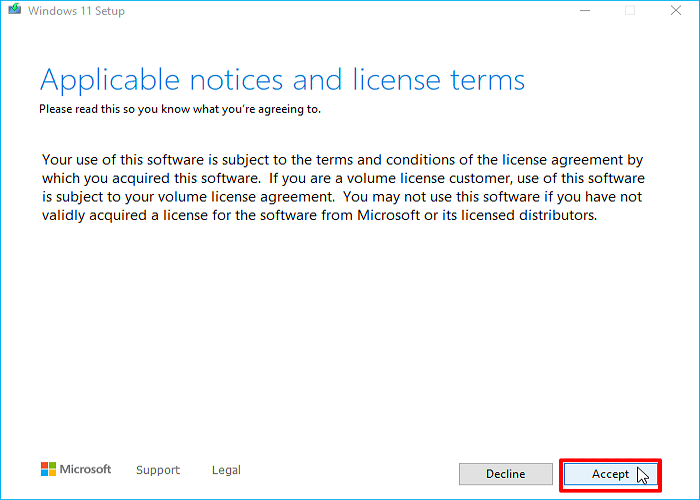
Task: Click the Microsoft wordmark beside the logo
Action: click(x=86, y=469)
